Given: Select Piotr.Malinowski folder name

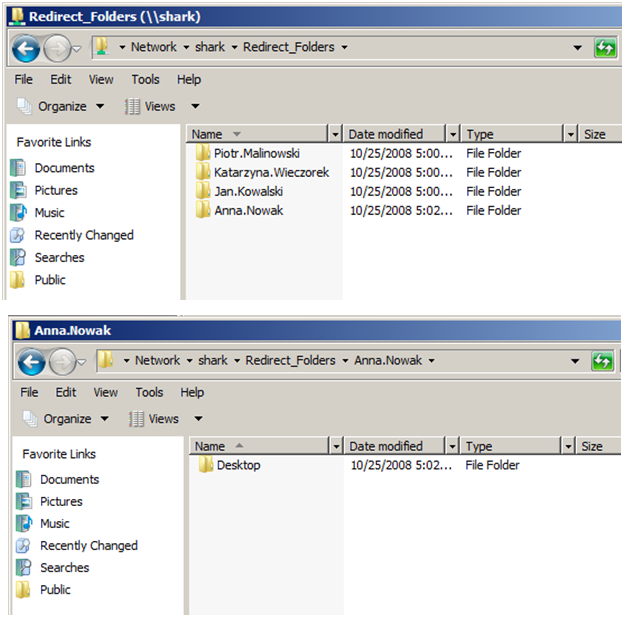Looking at the screenshot, I should pyautogui.click(x=257, y=153).
